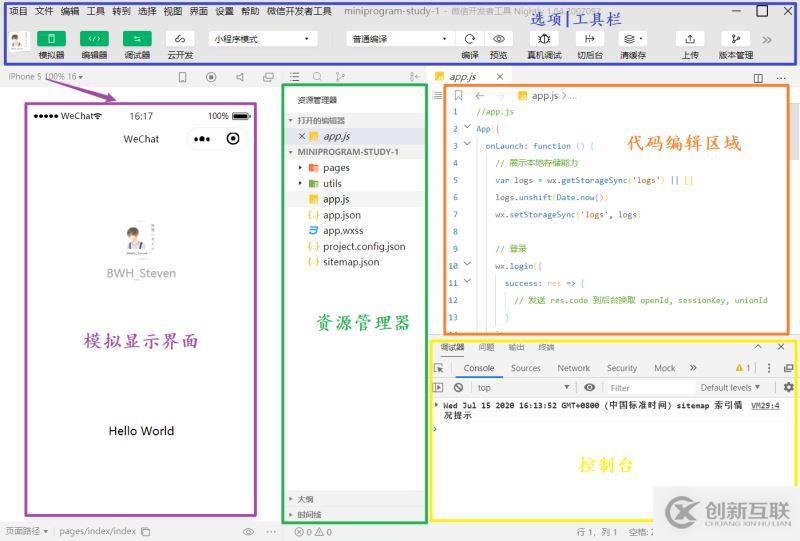Click the 上传 (upload) icon

(x=690, y=38)
